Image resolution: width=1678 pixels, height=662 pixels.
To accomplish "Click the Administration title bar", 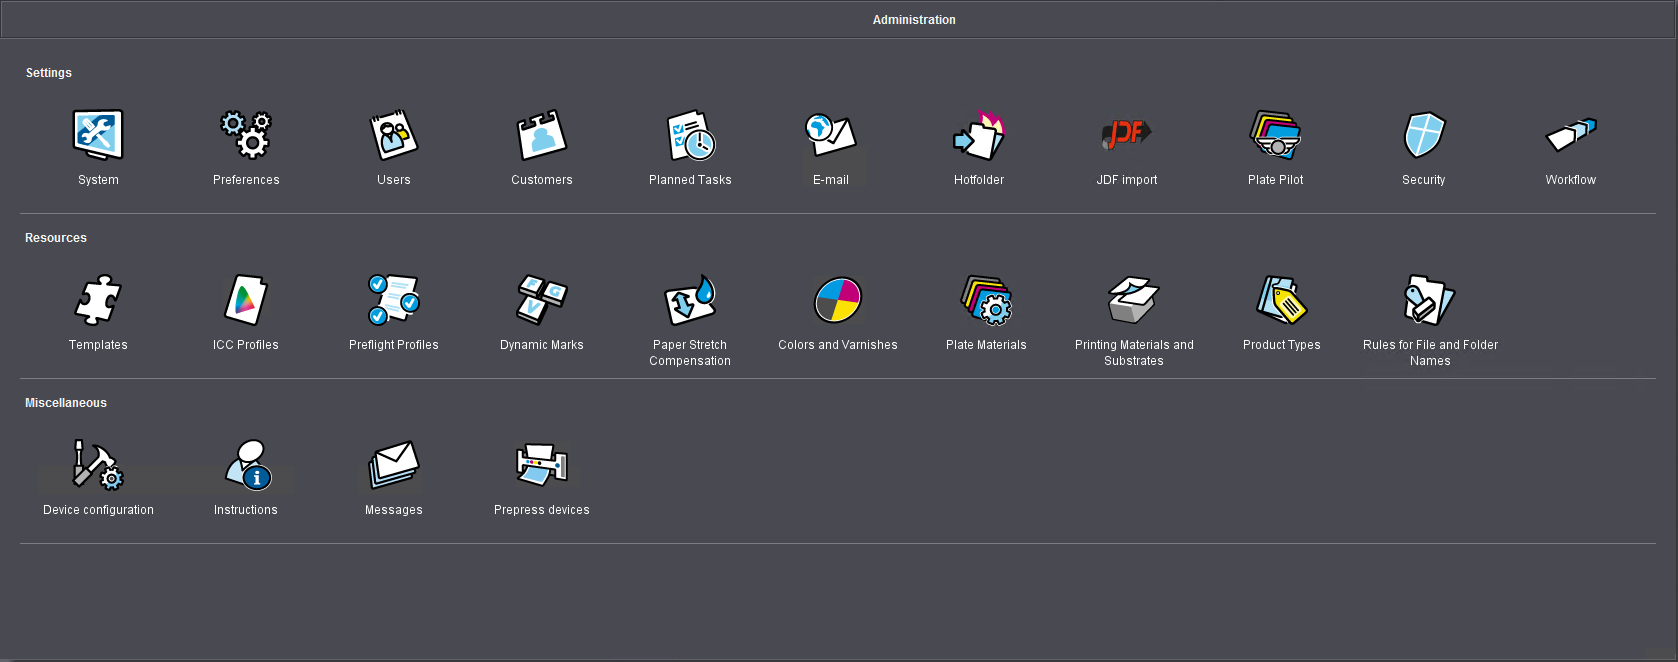I will pos(914,20).
